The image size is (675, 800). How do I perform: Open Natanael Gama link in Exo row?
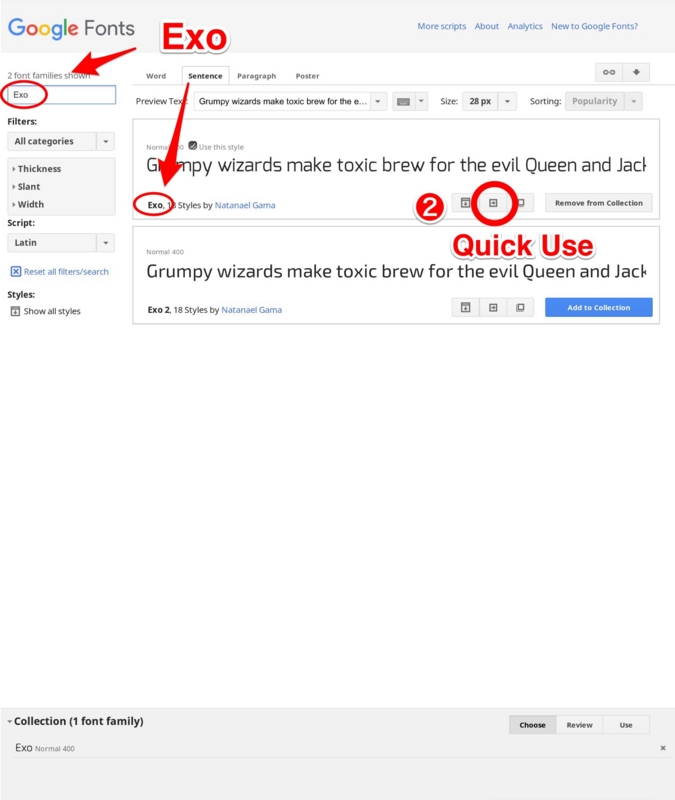pyautogui.click(x=245, y=205)
